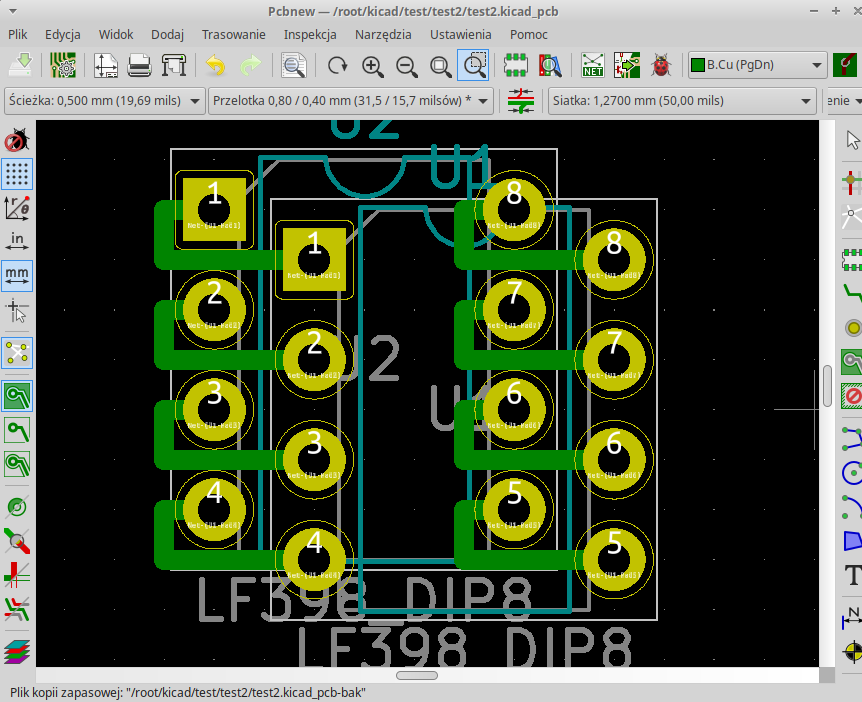Open the Plik menu
The width and height of the screenshot is (862, 702).
pos(18,34)
